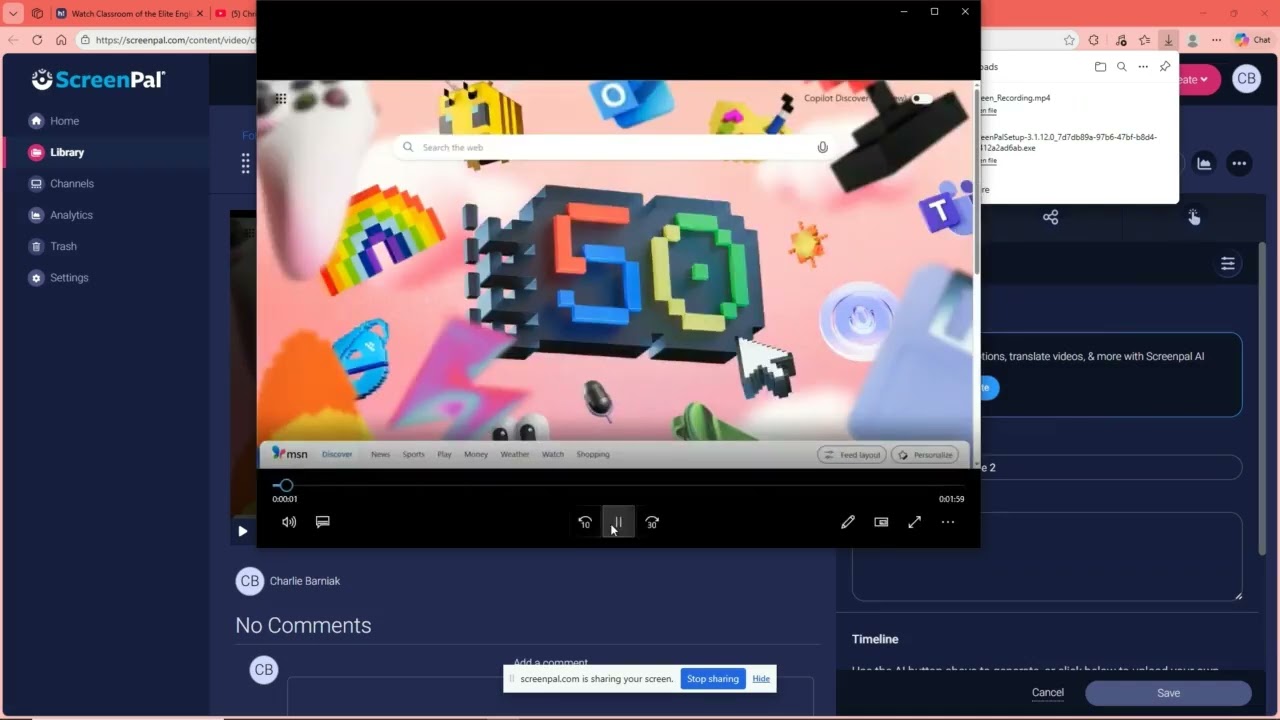The width and height of the screenshot is (1280, 720).
Task: Switch media player to mini view
Action: coord(881,522)
